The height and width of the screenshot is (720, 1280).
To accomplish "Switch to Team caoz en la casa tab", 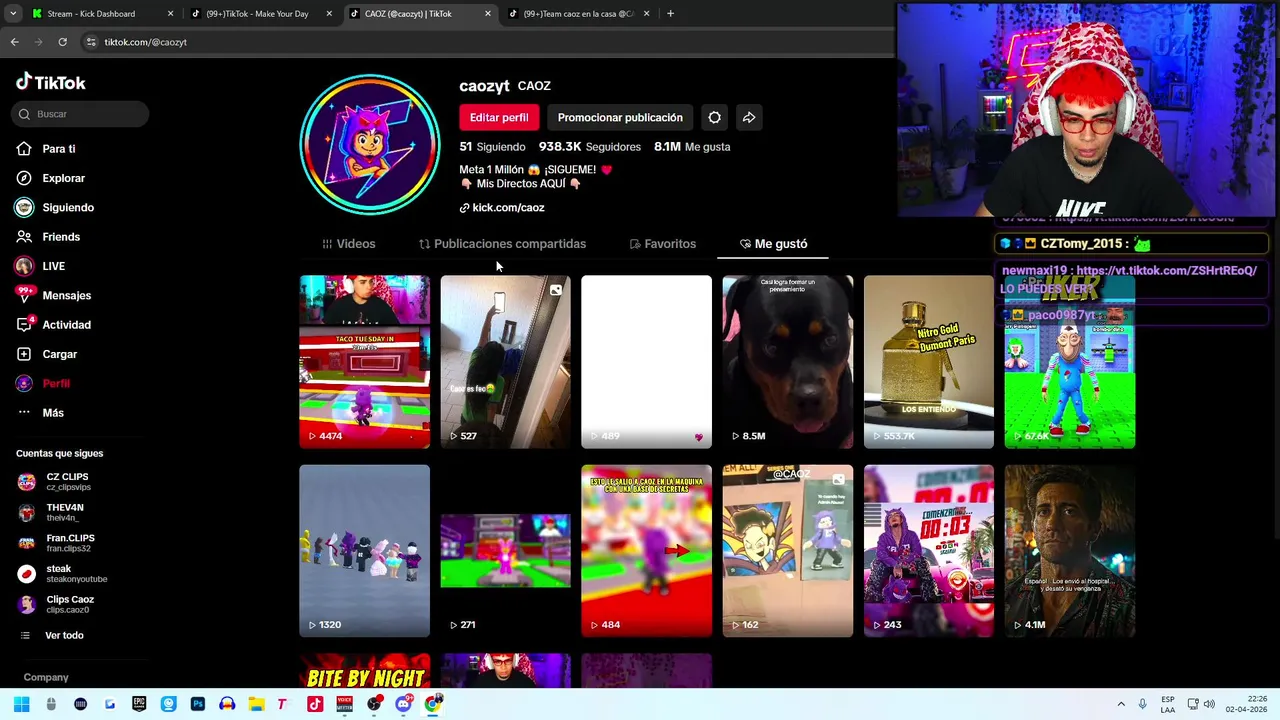I will pyautogui.click(x=580, y=14).
